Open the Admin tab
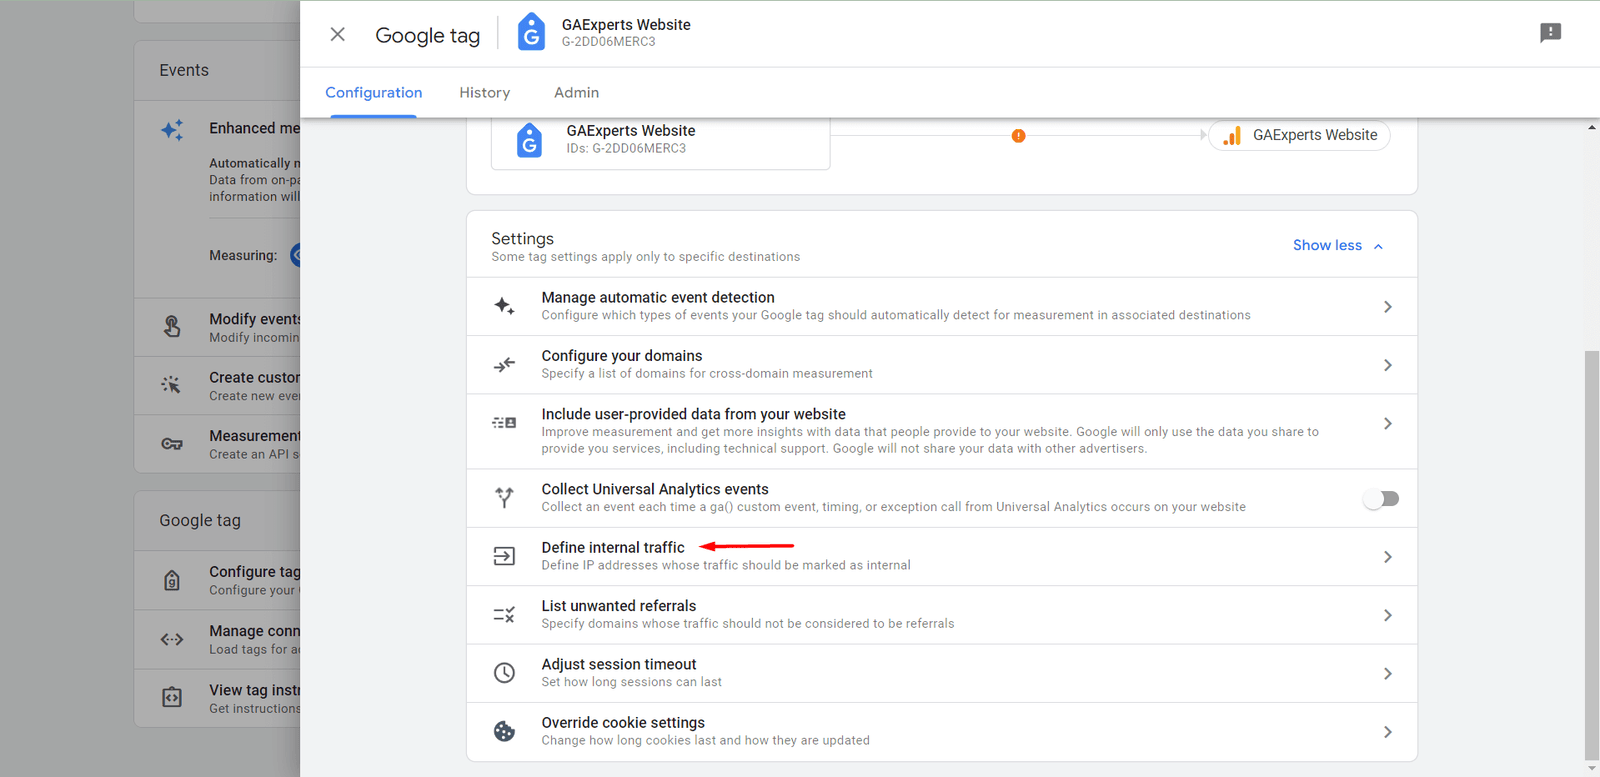1600x777 pixels. (577, 93)
